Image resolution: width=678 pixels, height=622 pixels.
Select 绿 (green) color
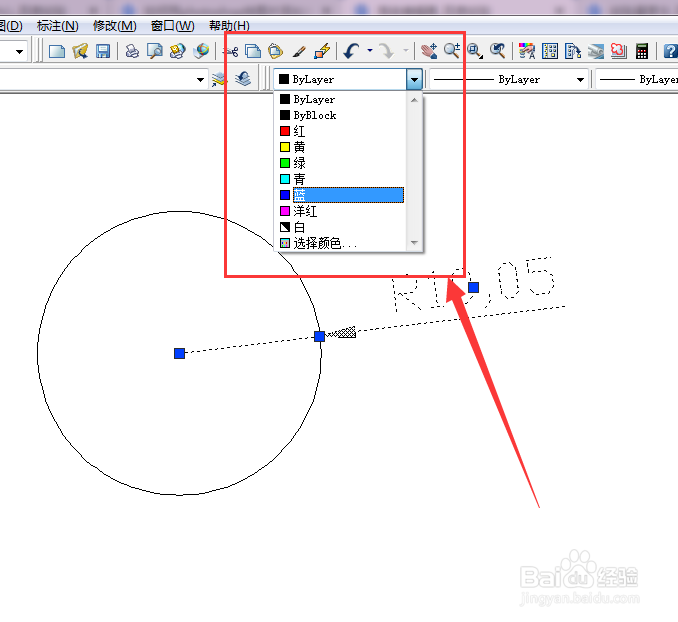tap(342, 163)
